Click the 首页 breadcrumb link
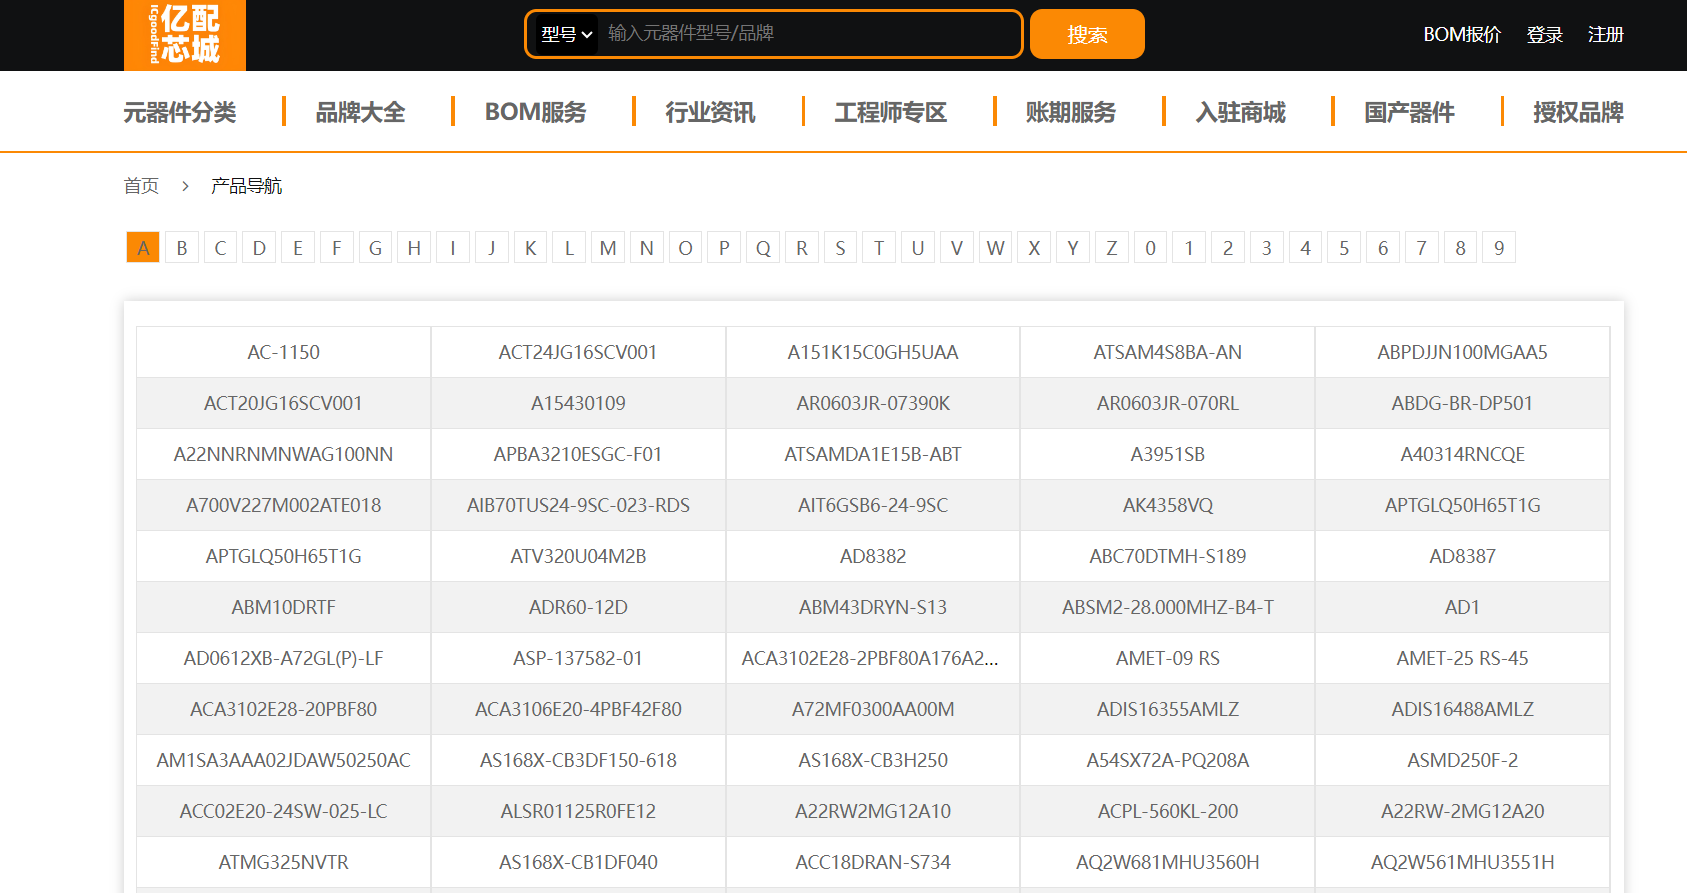 pyautogui.click(x=141, y=186)
